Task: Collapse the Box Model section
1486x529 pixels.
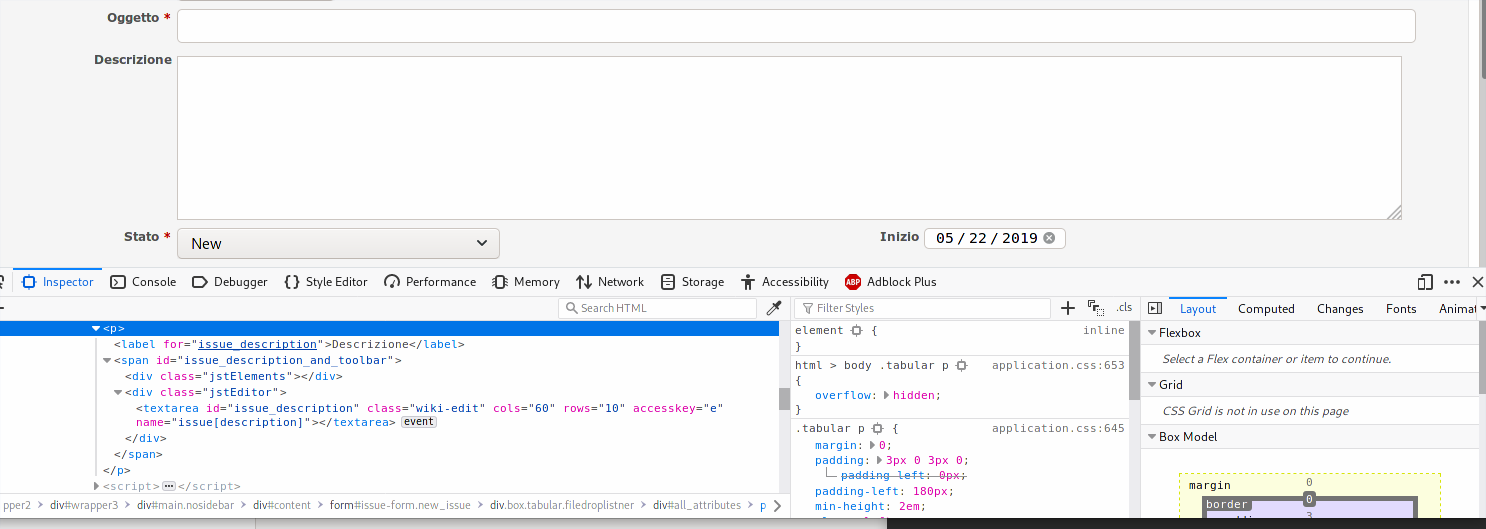Action: coord(1151,437)
